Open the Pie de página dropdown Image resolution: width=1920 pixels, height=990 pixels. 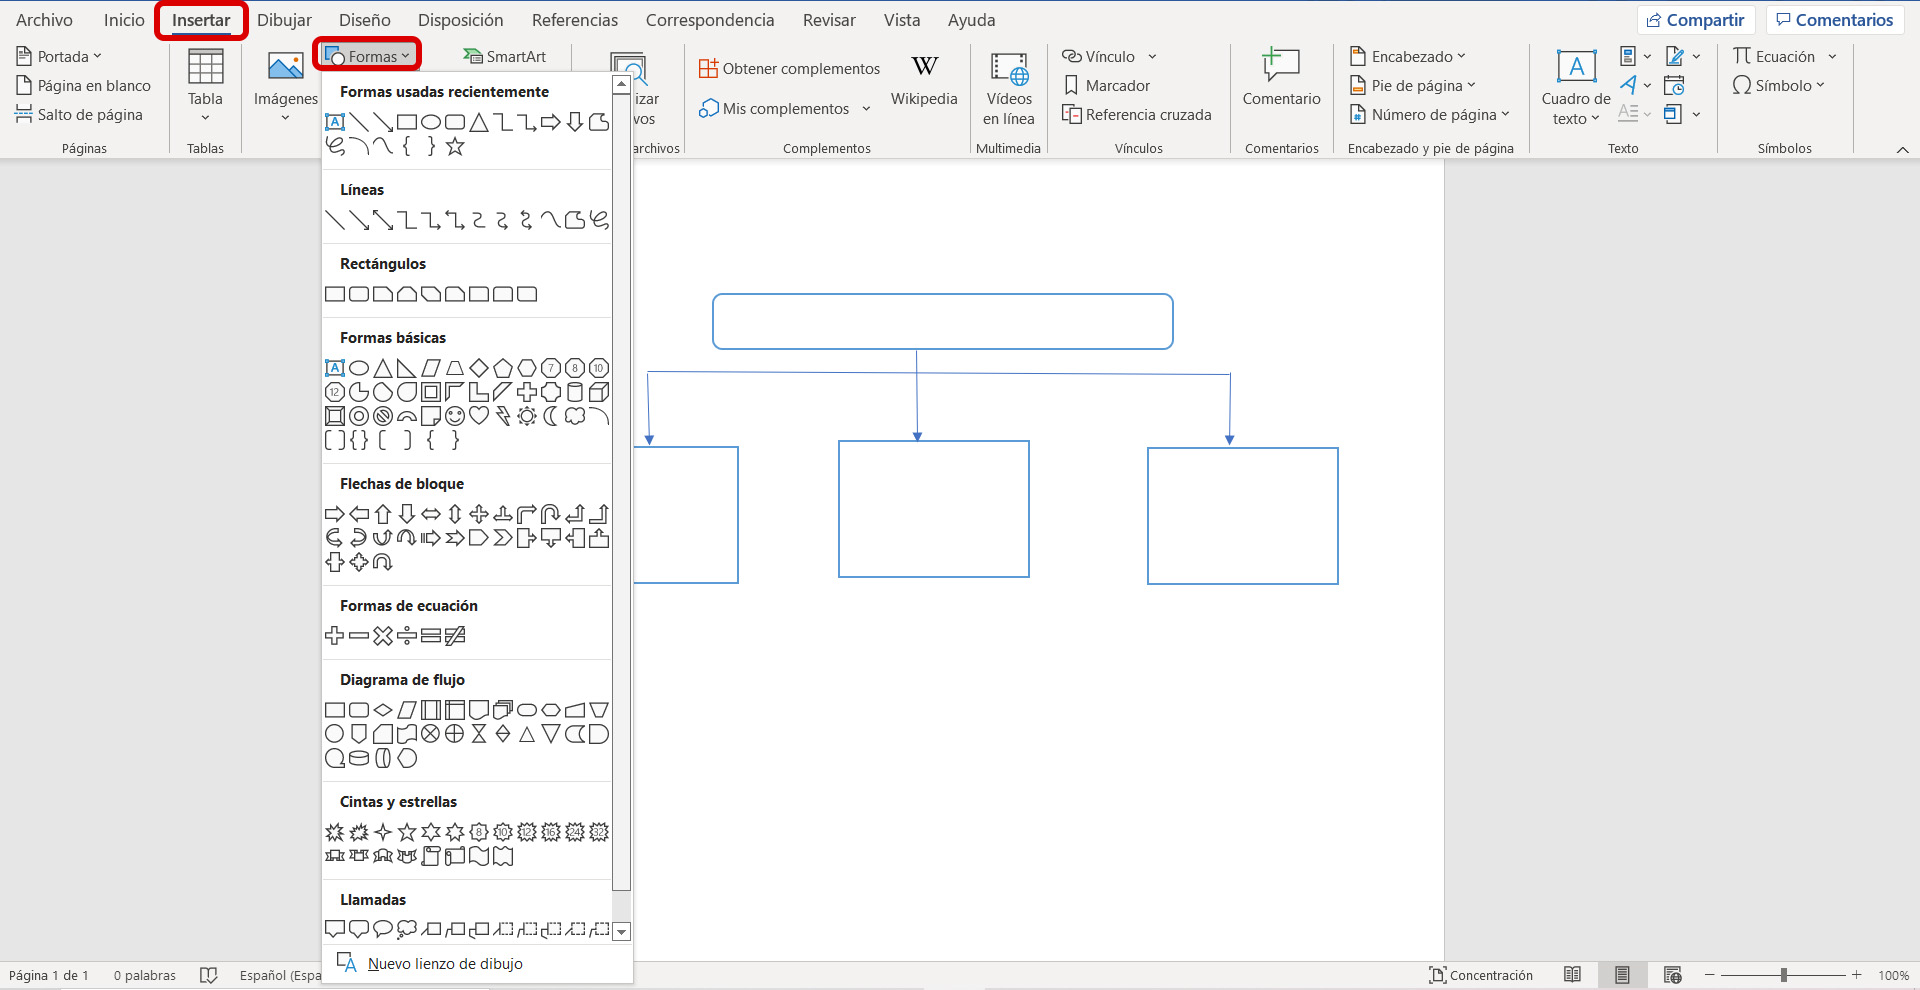[1412, 85]
